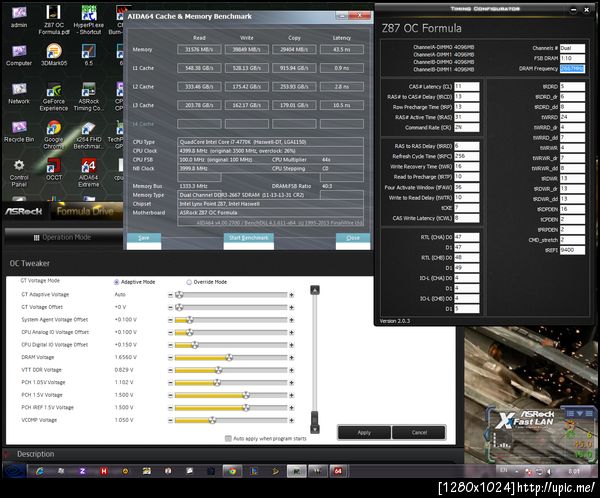The width and height of the screenshot is (600, 498).
Task: Open the ASRock Timing Configurator shortcut
Action: click(88, 97)
